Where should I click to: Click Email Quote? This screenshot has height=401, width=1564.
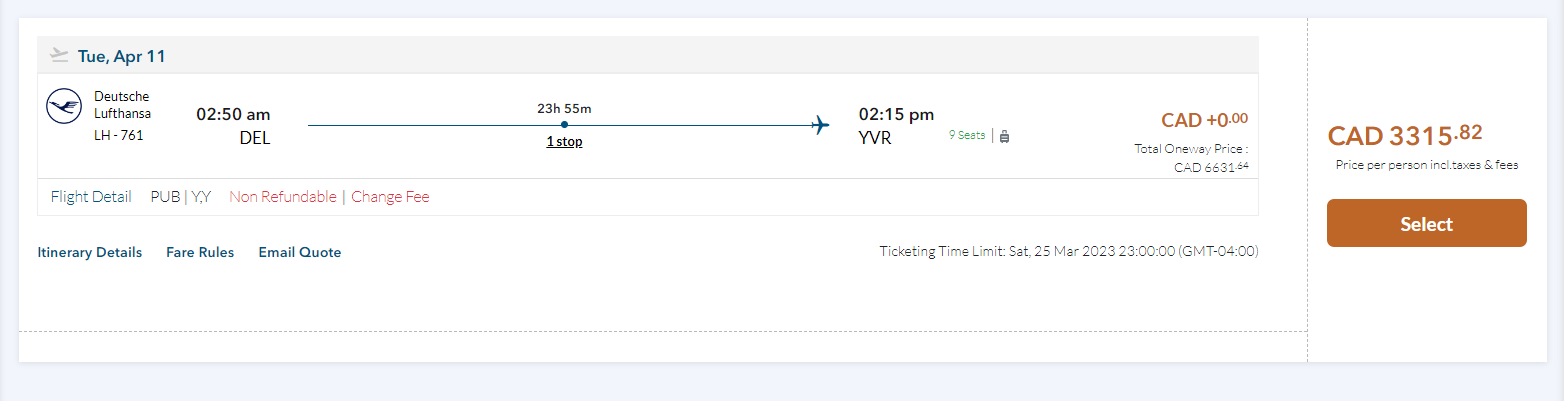[300, 252]
